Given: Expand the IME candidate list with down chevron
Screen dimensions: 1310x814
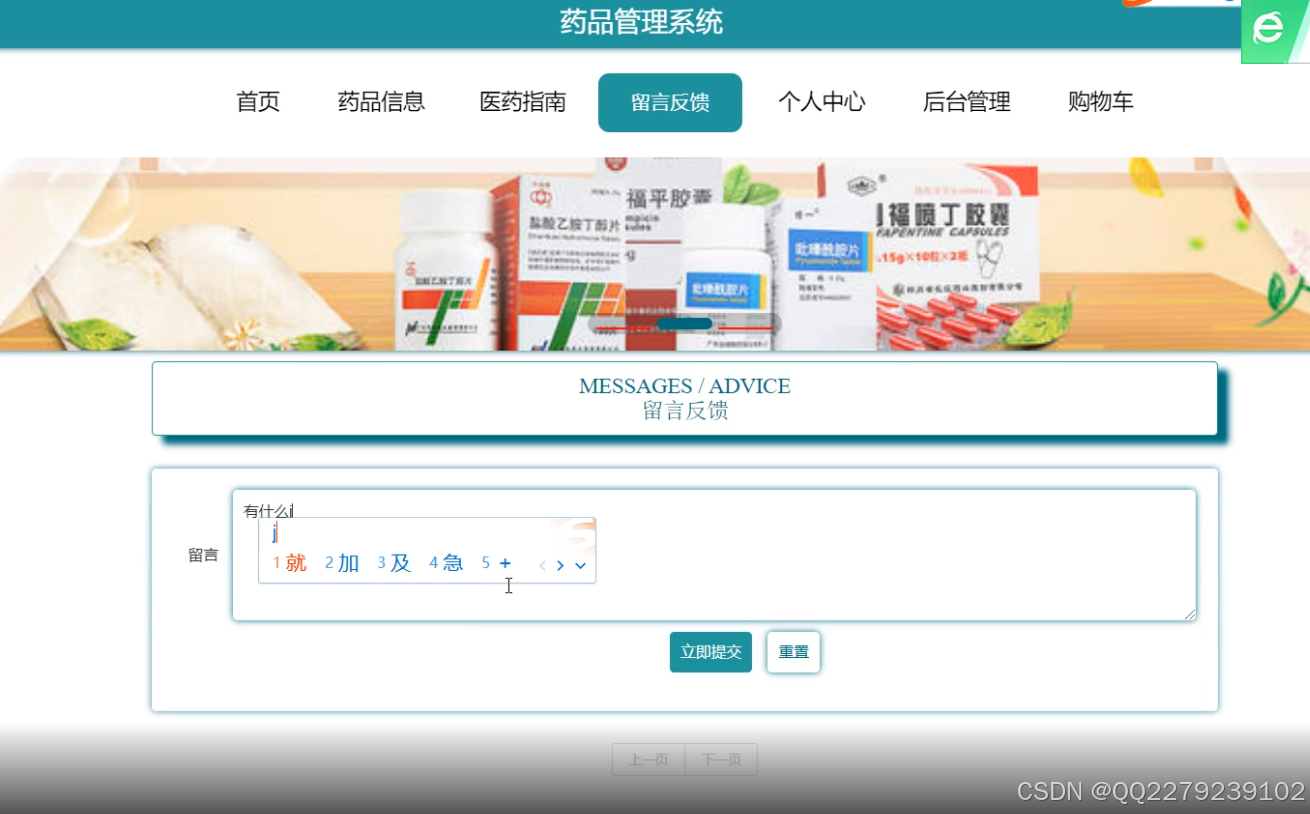Looking at the screenshot, I should pyautogui.click(x=580, y=566).
